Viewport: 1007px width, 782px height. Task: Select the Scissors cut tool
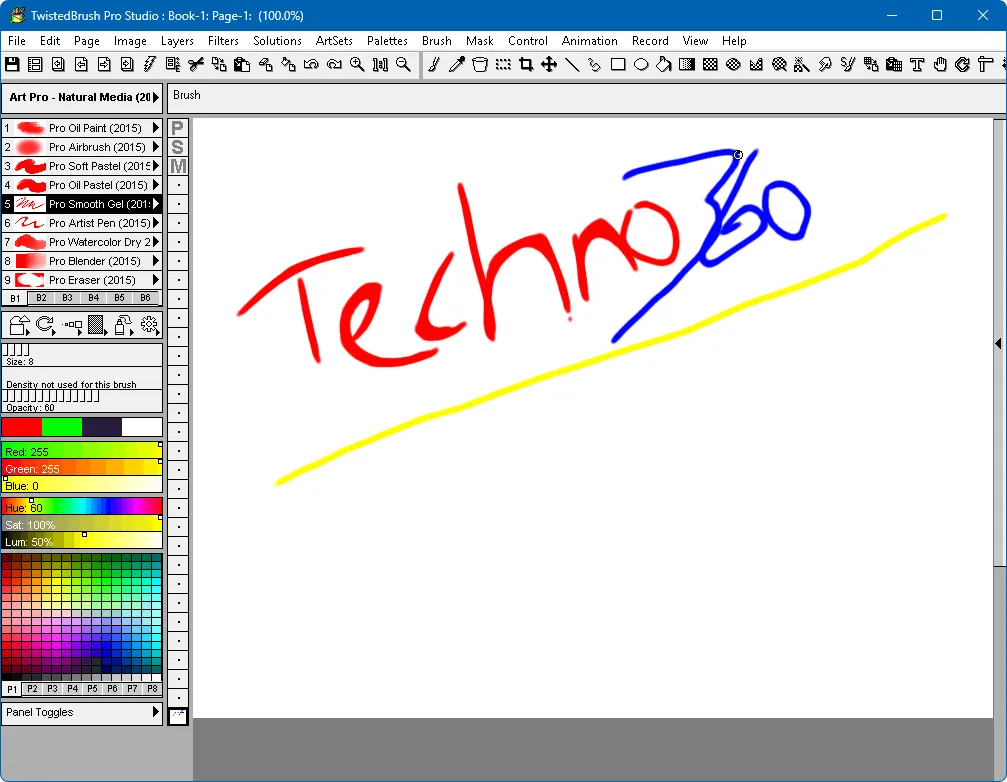(196, 65)
